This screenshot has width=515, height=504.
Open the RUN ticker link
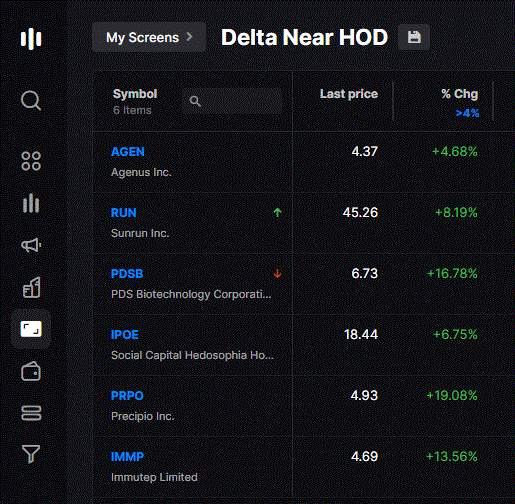124,213
